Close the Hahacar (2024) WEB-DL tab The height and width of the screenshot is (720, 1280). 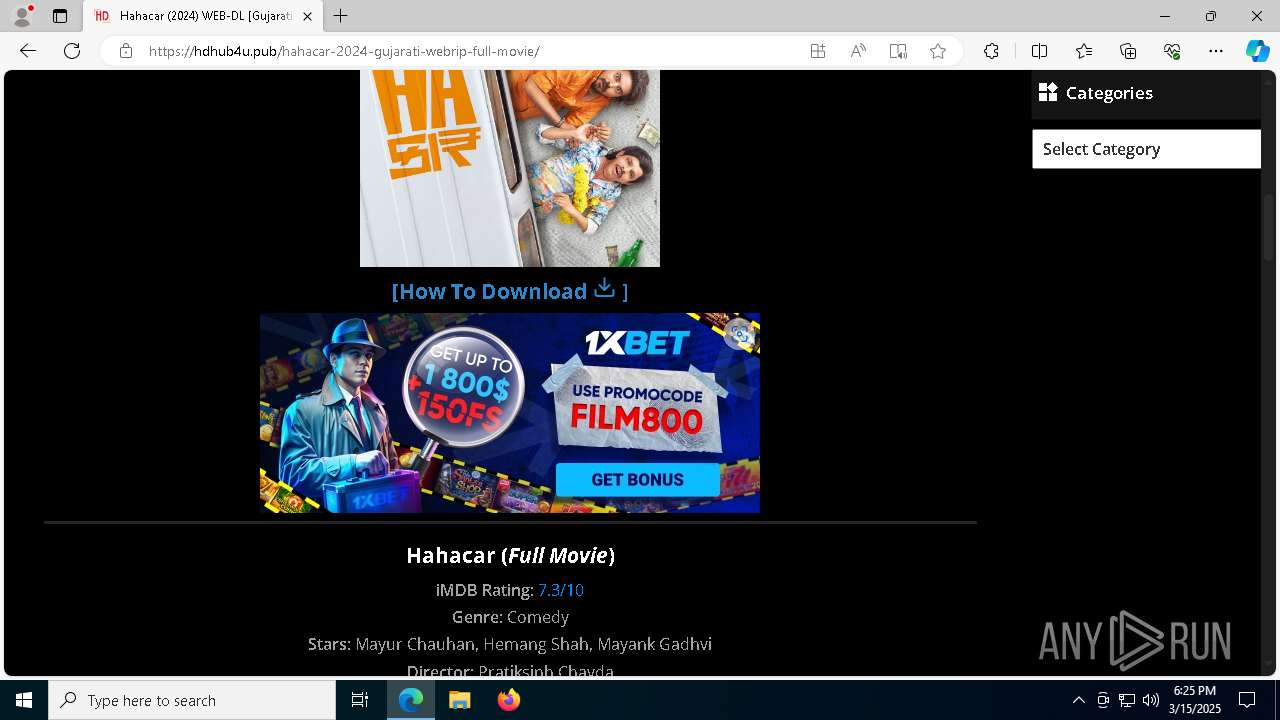(x=307, y=16)
